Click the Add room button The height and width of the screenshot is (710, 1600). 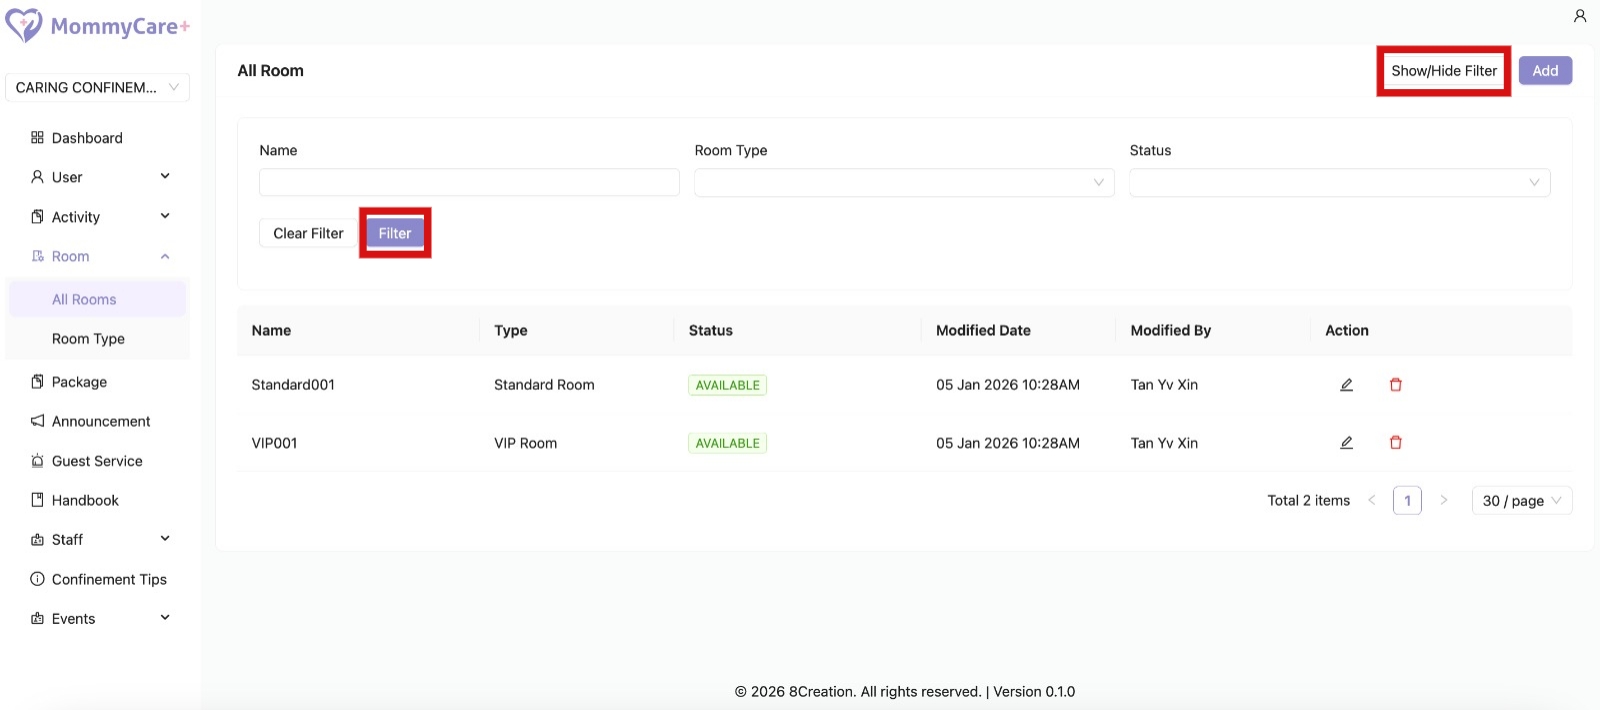tap(1544, 71)
